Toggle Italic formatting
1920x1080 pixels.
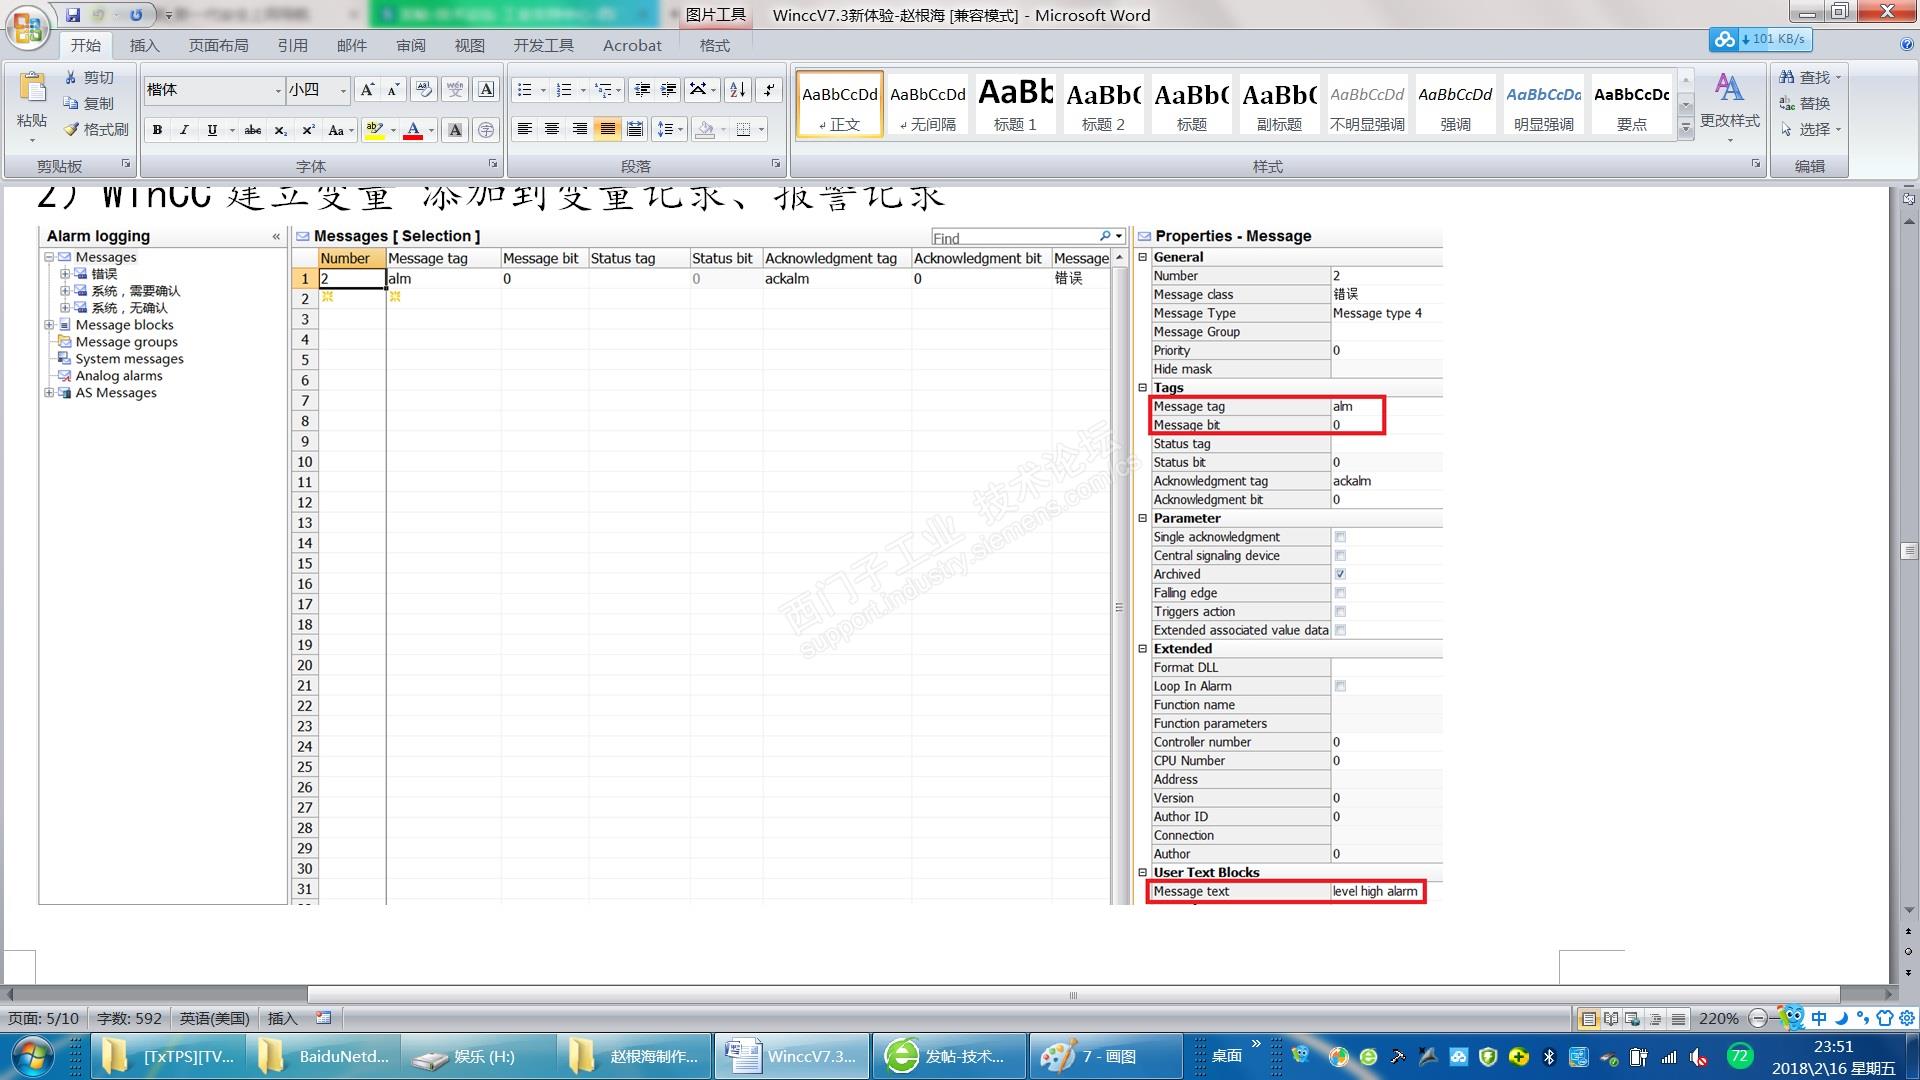[x=184, y=130]
